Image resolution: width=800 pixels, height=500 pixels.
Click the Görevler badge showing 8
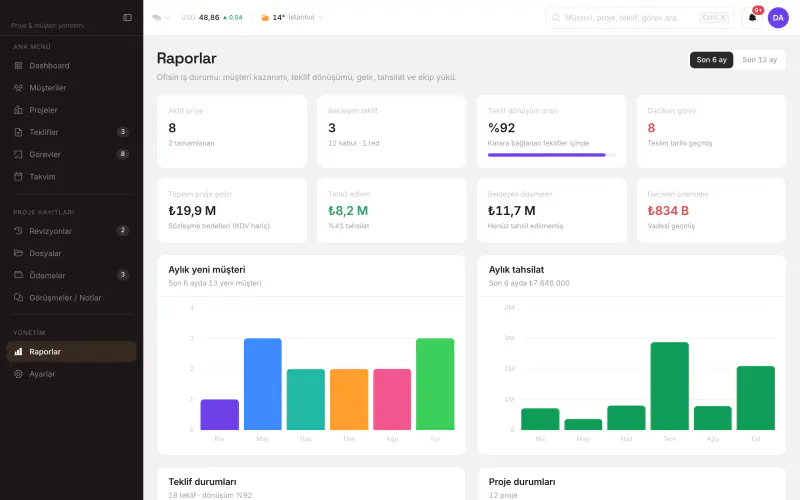coord(122,154)
